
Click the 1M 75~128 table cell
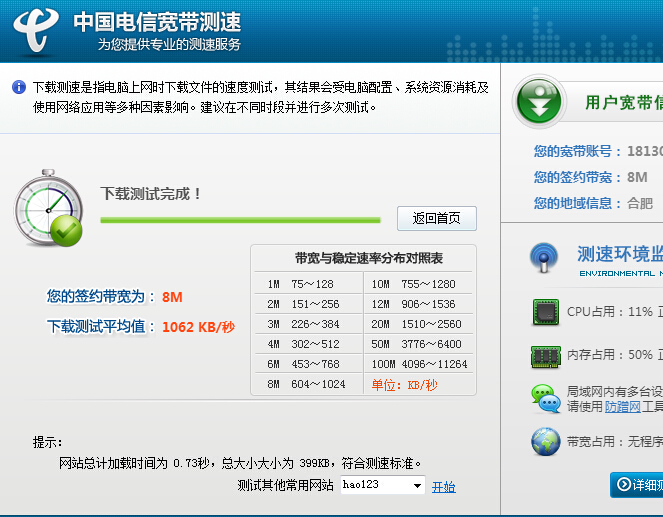point(309,284)
